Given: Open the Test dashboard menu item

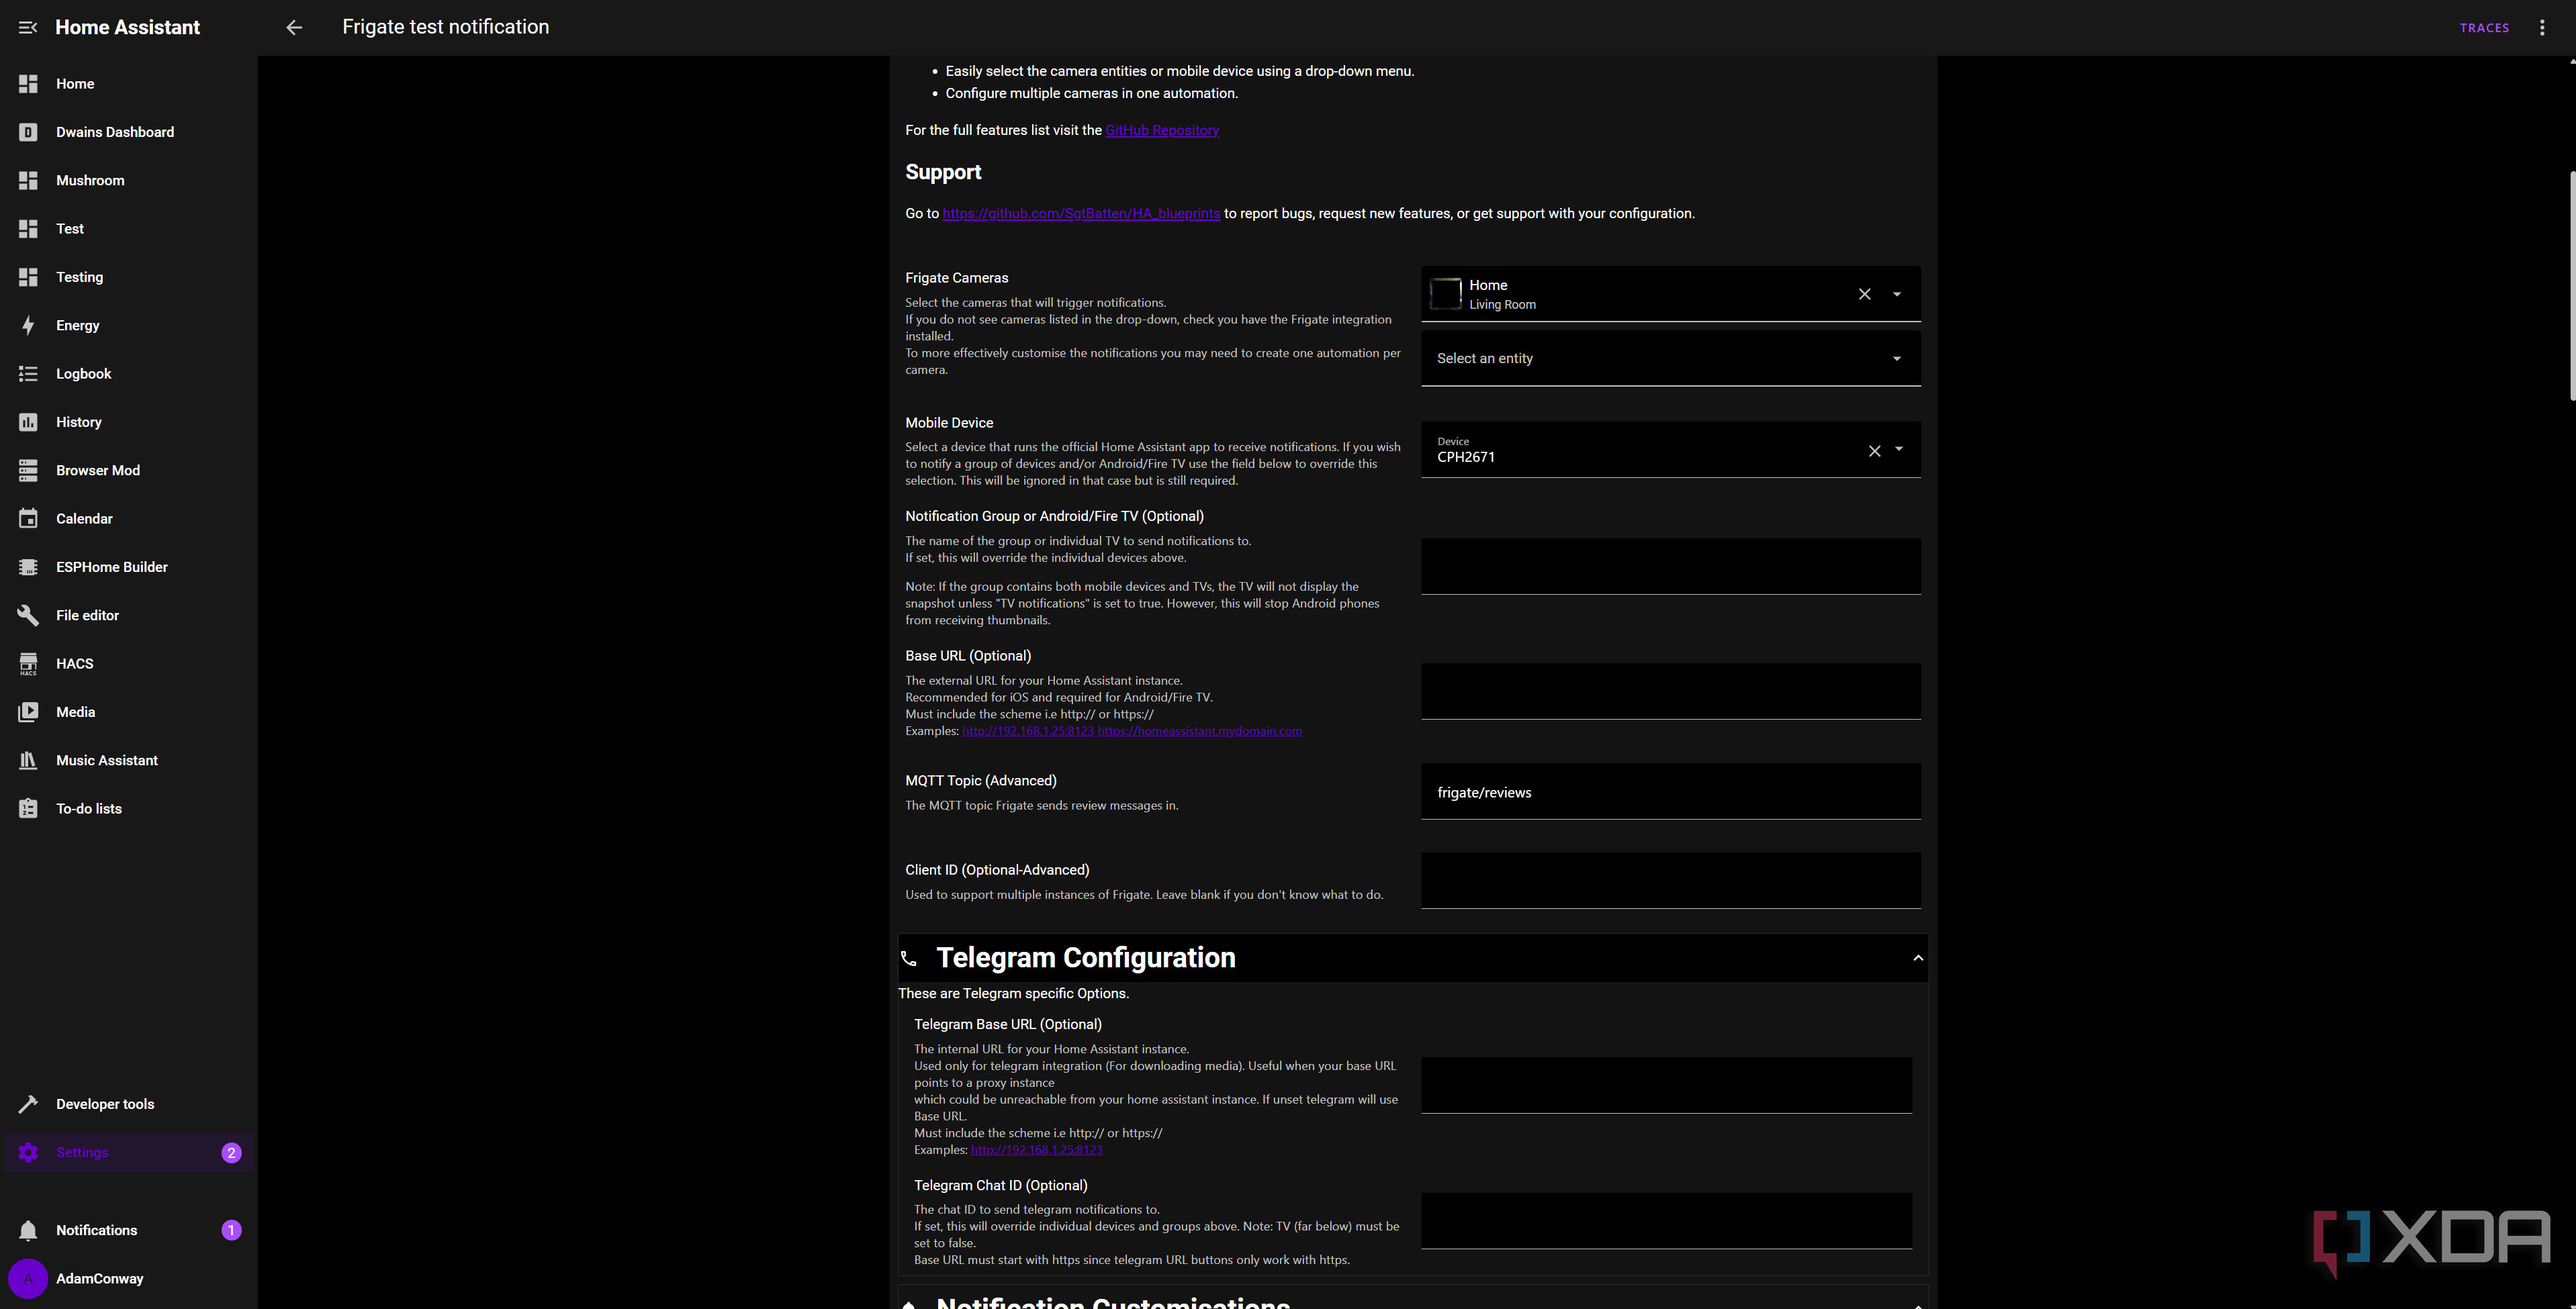Looking at the screenshot, I should [128, 229].
